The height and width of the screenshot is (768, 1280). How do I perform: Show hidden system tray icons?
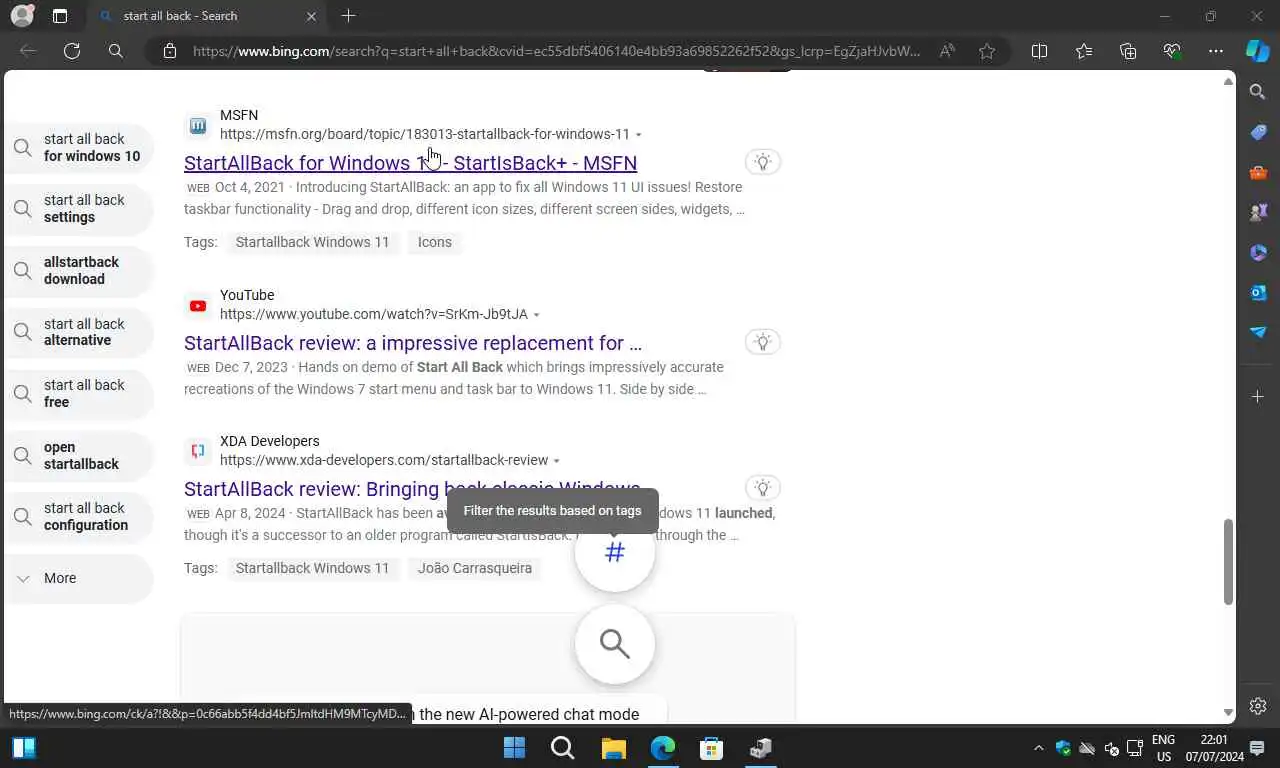point(1038,748)
